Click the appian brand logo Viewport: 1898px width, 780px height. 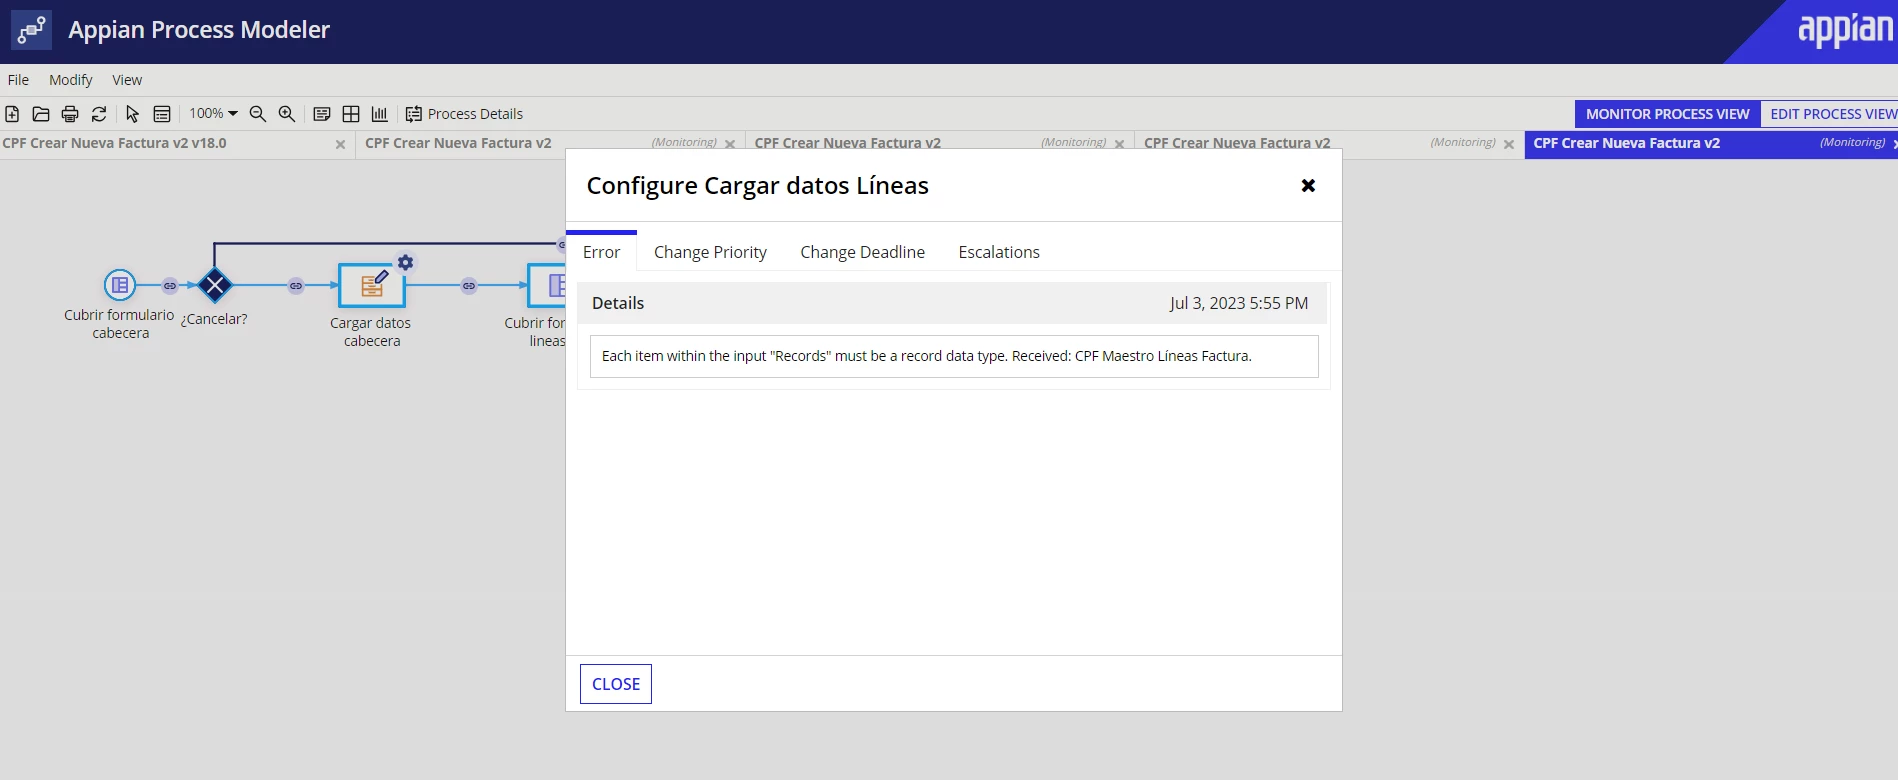[x=1845, y=30]
